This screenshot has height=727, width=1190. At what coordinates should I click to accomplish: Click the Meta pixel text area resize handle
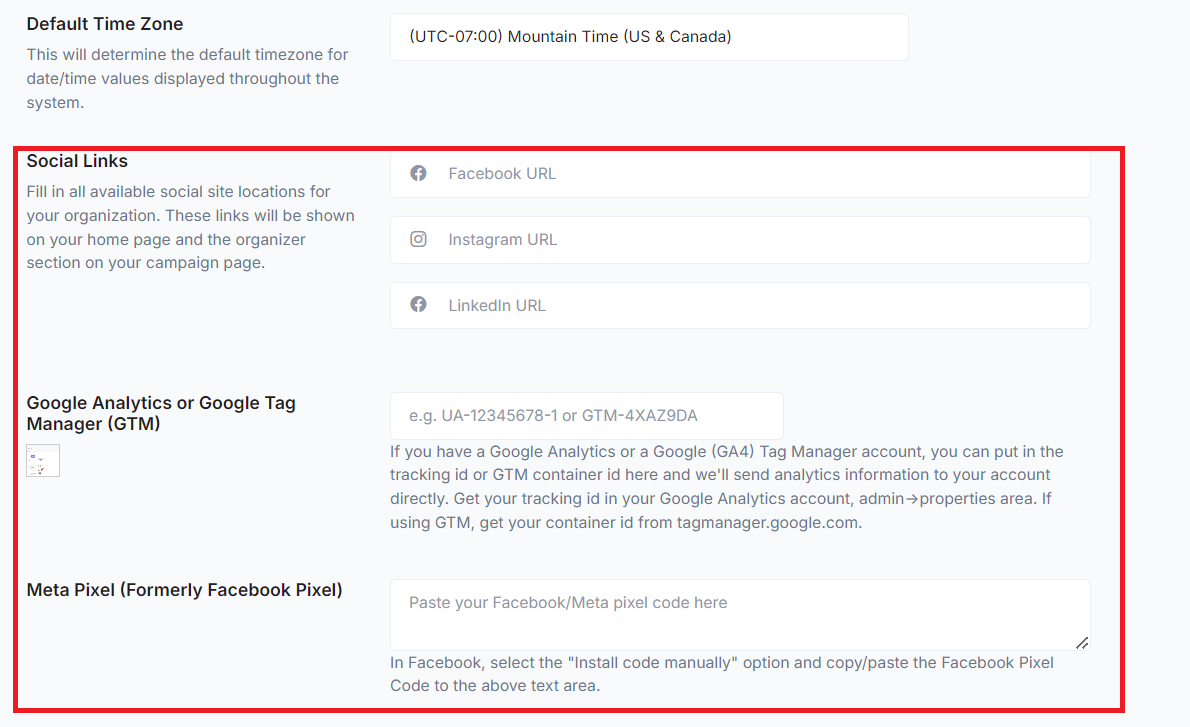tap(1082, 643)
